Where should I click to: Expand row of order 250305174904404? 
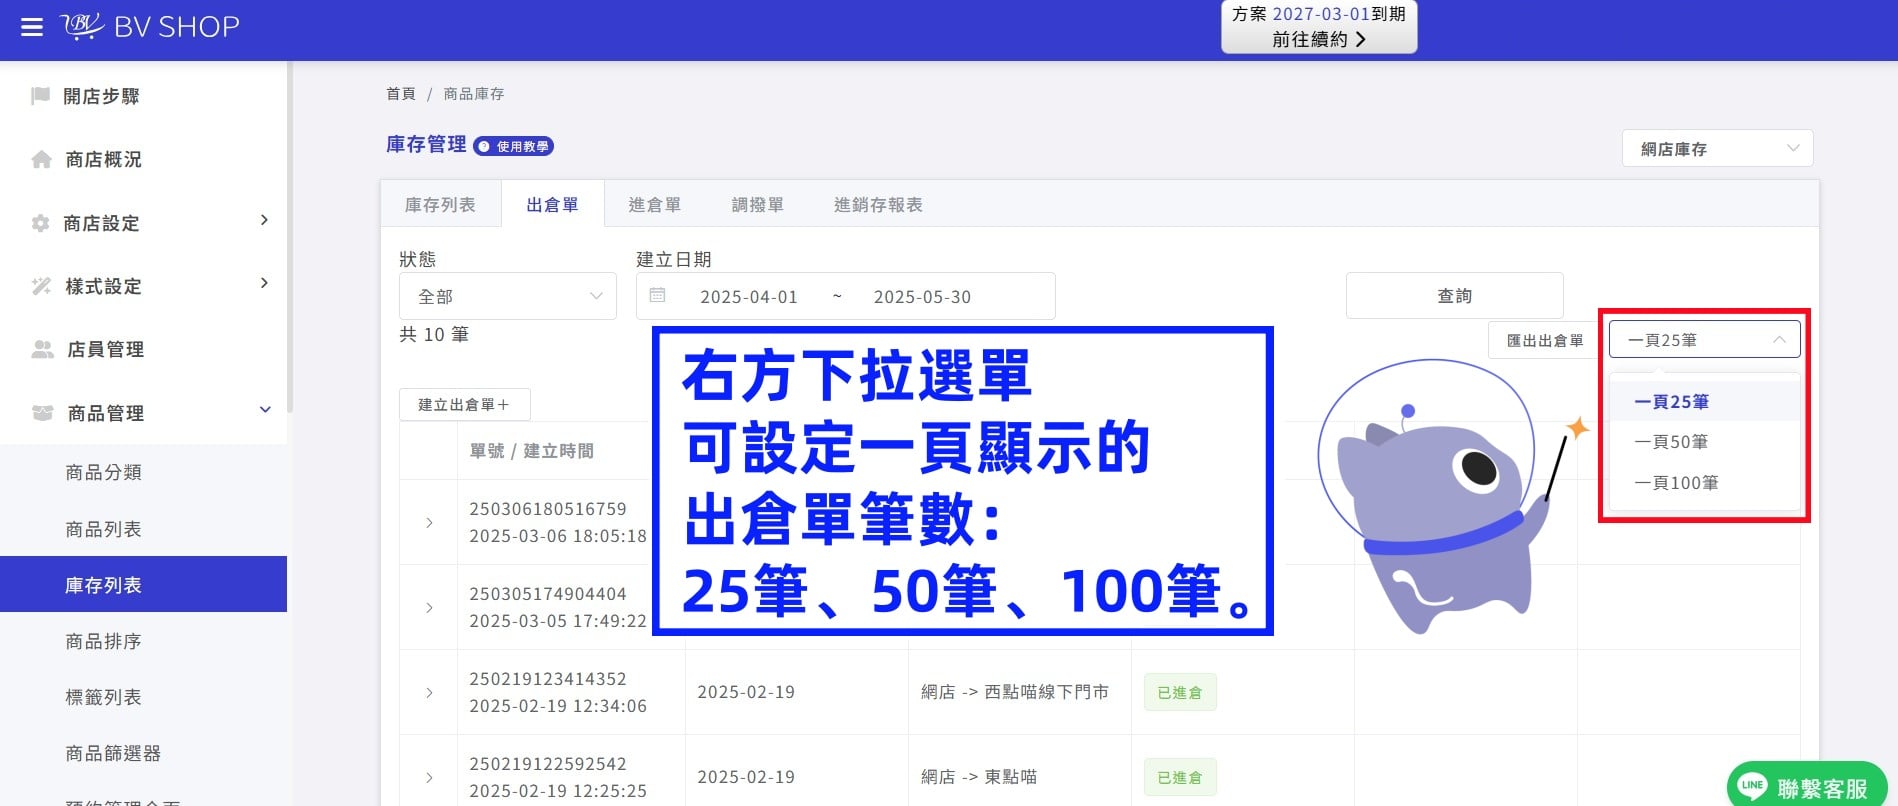point(429,608)
